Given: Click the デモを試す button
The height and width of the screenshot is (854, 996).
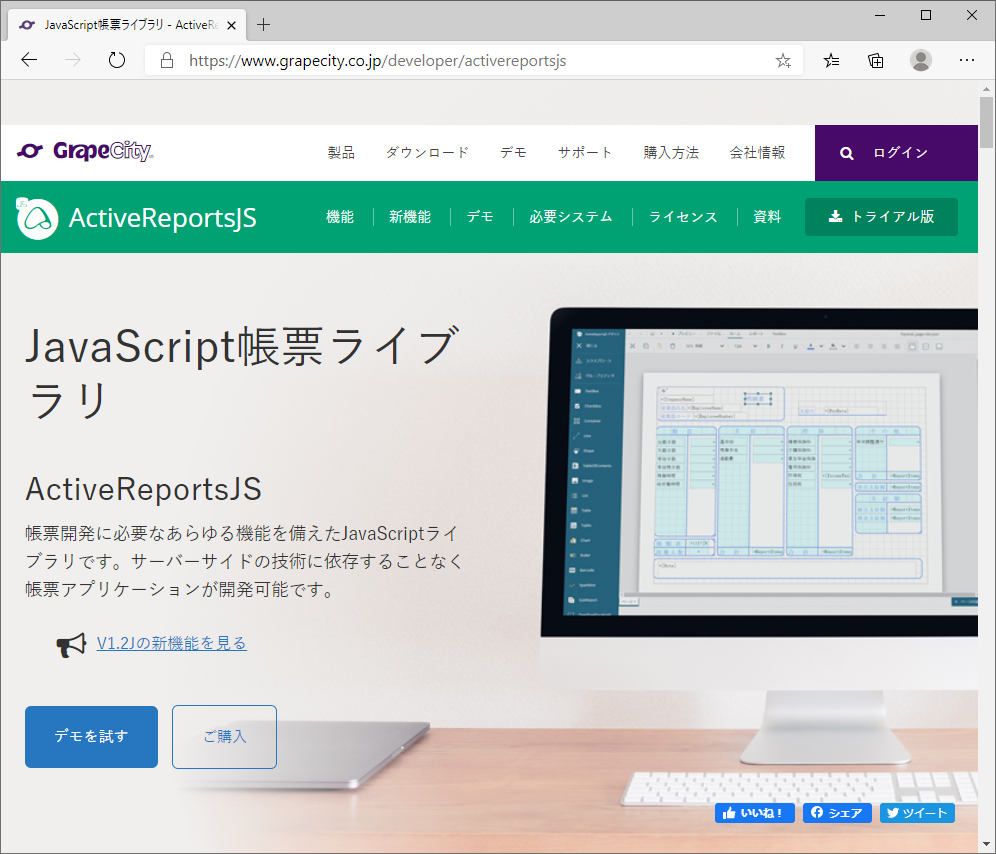Looking at the screenshot, I should point(91,736).
